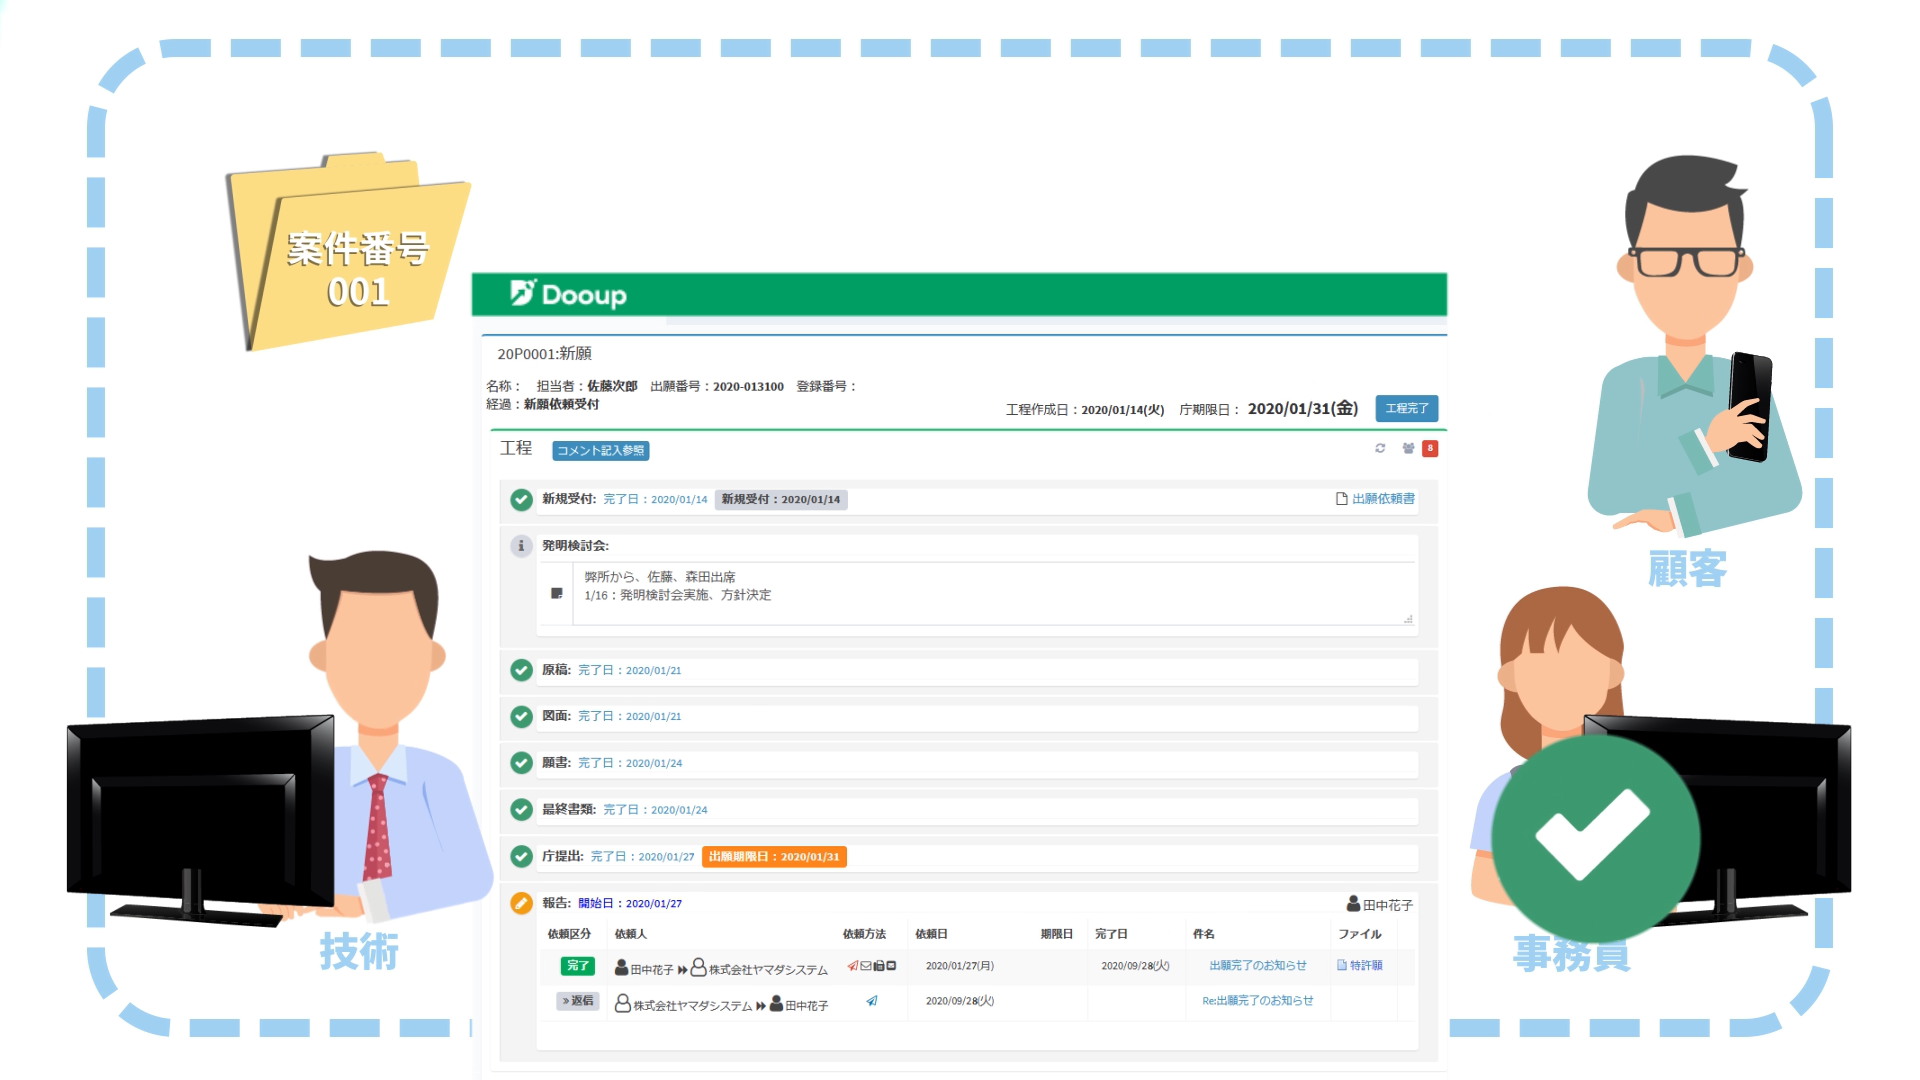Click the 完了日：2020/01/14 text for 新規受付
This screenshot has width=1920, height=1080.
click(655, 499)
